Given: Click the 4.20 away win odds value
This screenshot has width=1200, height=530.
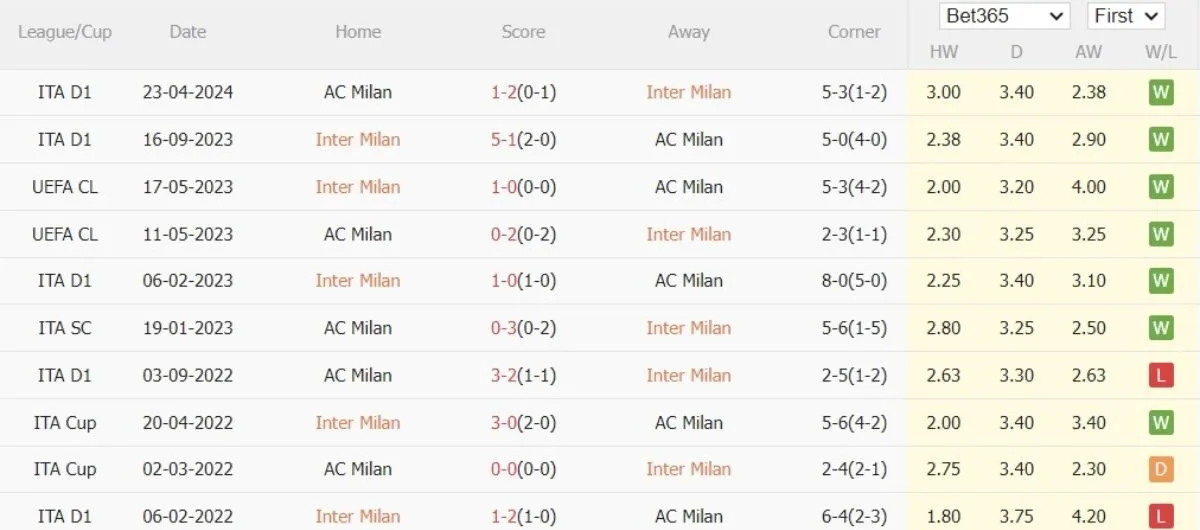Looking at the screenshot, I should point(1088,517).
